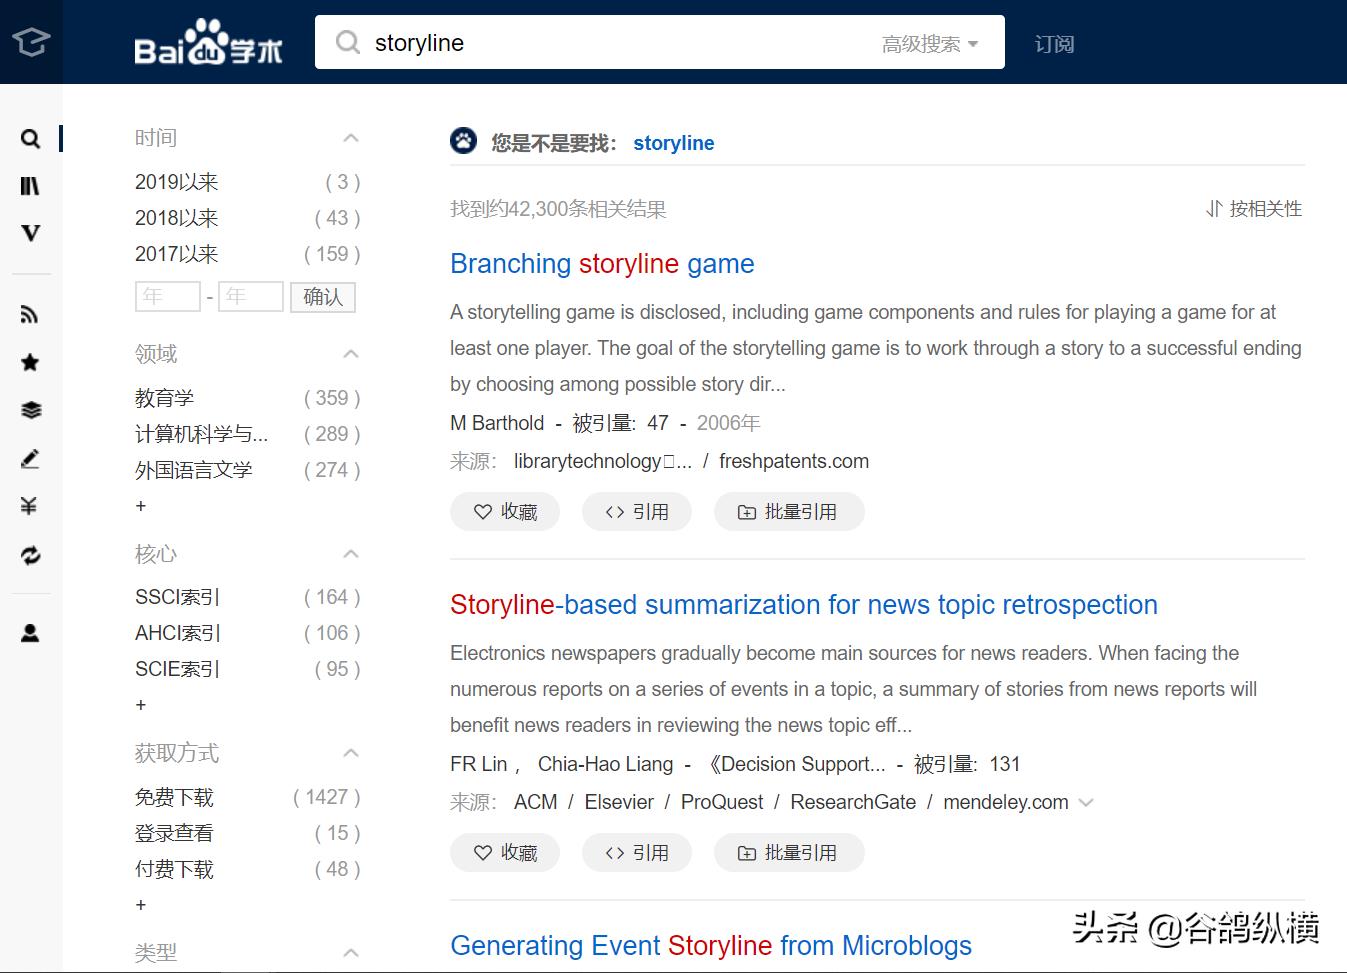Click the 确认 year range button
1347x973 pixels.
pos(323,297)
